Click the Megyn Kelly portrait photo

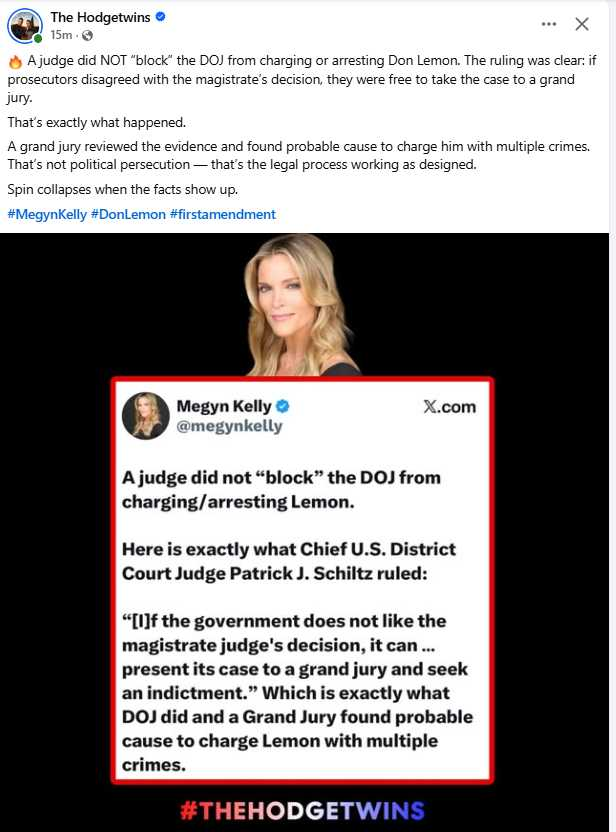click(x=297, y=305)
